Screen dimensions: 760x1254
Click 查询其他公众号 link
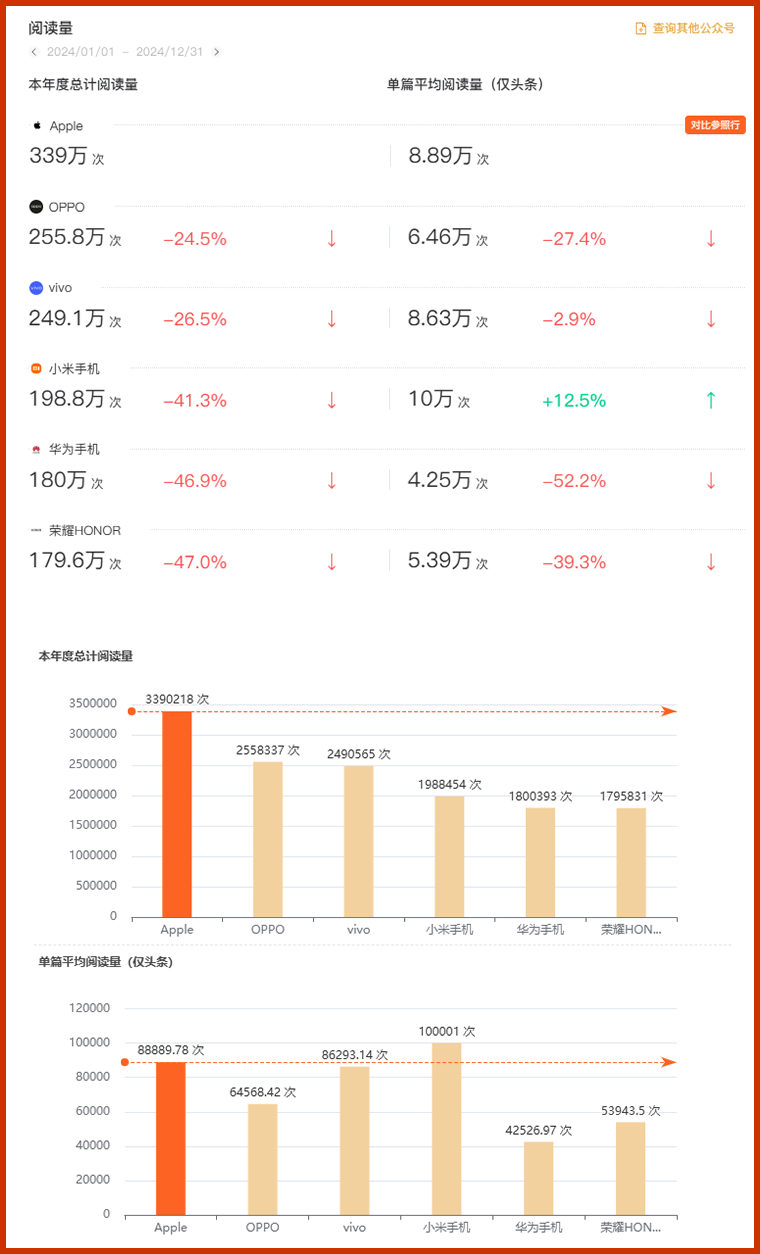pos(693,29)
